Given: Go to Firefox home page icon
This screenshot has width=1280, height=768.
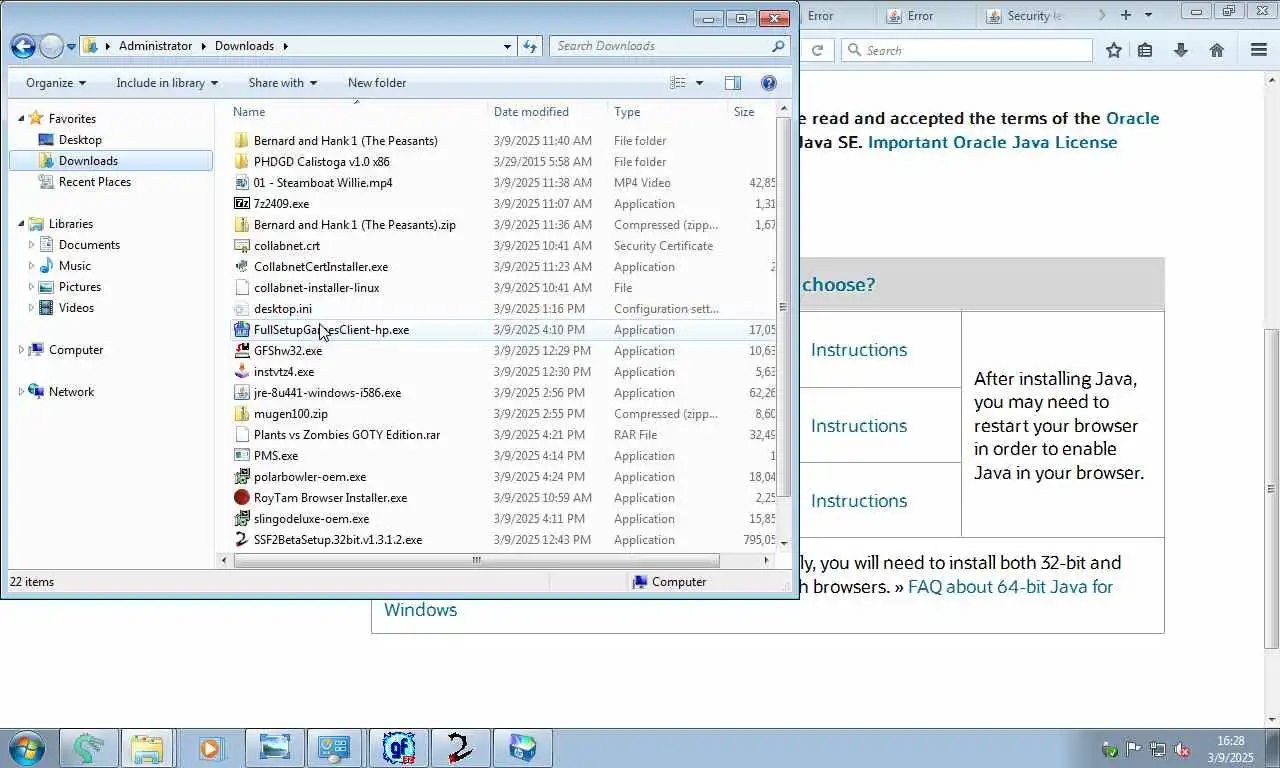Looking at the screenshot, I should coord(1217,50).
